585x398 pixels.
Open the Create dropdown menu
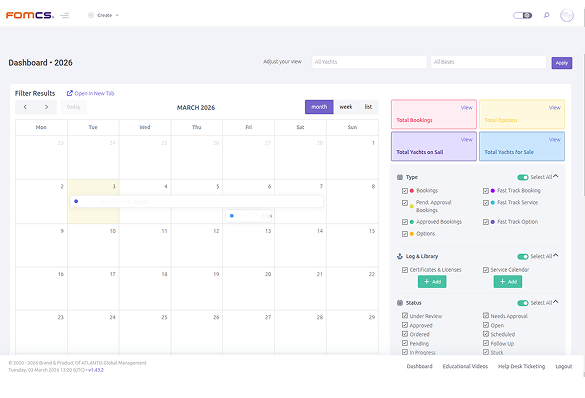click(103, 15)
